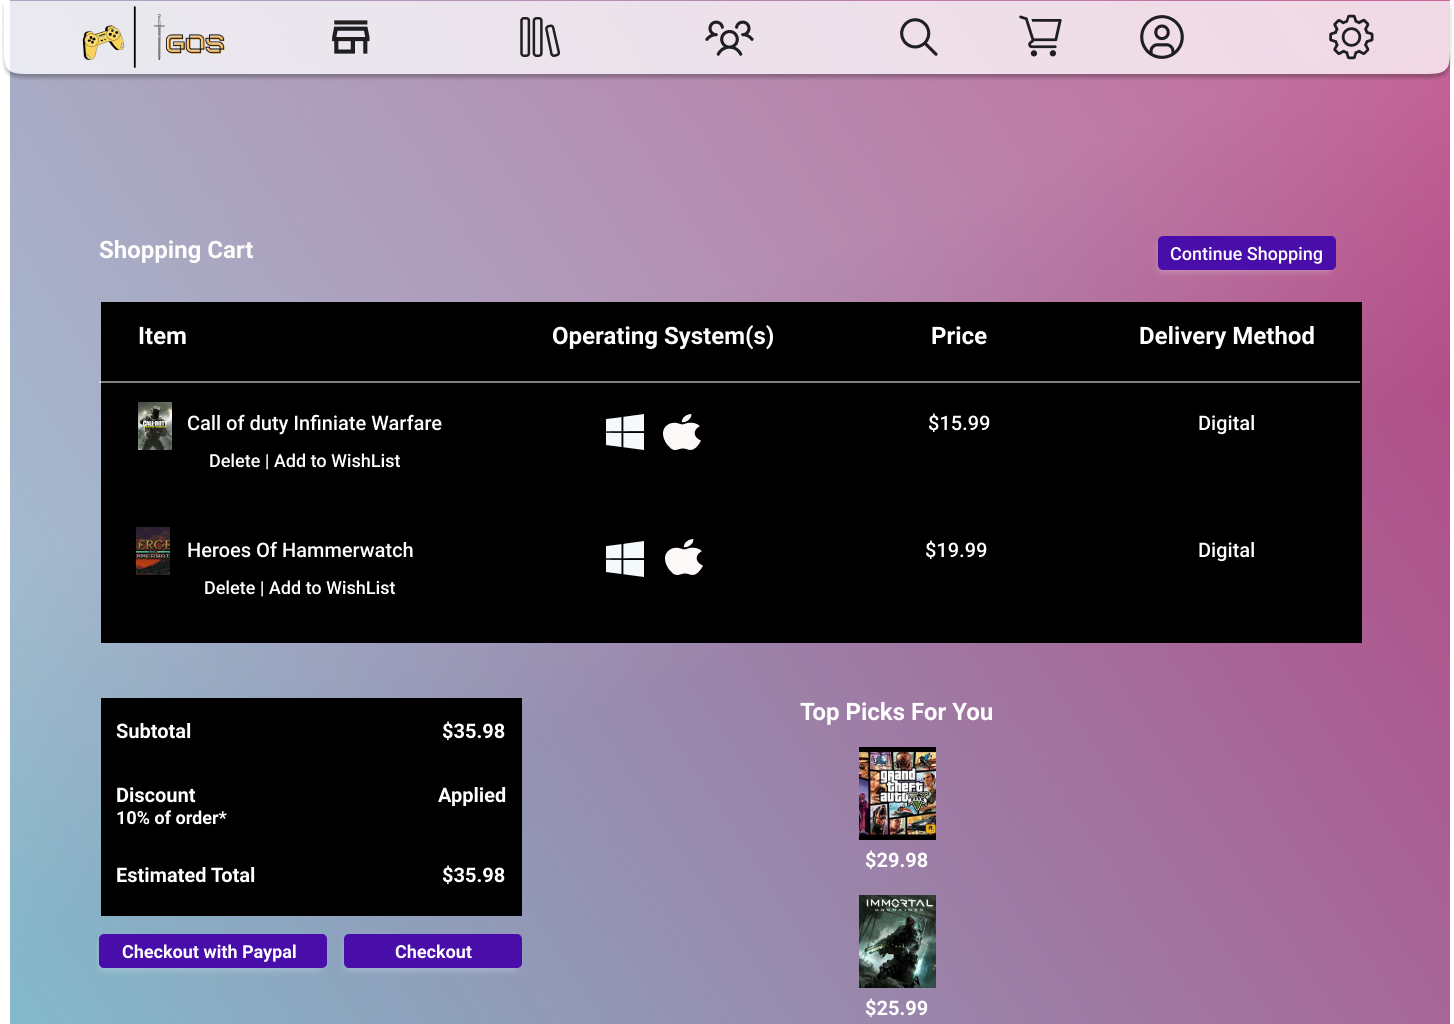Image resolution: width=1454 pixels, height=1024 pixels.
Task: Click the Item column header
Action: (x=162, y=336)
